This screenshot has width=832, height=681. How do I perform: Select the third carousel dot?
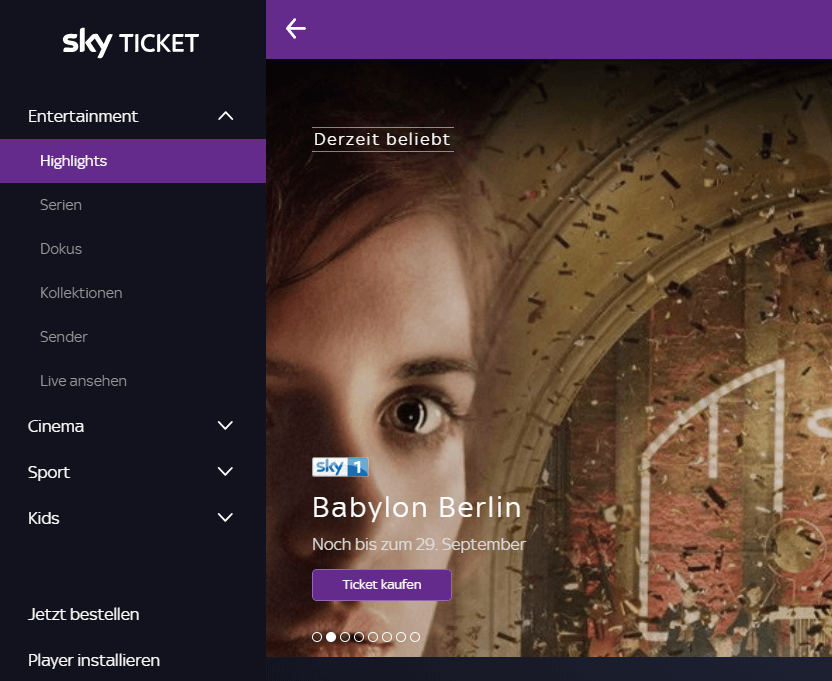tap(345, 637)
